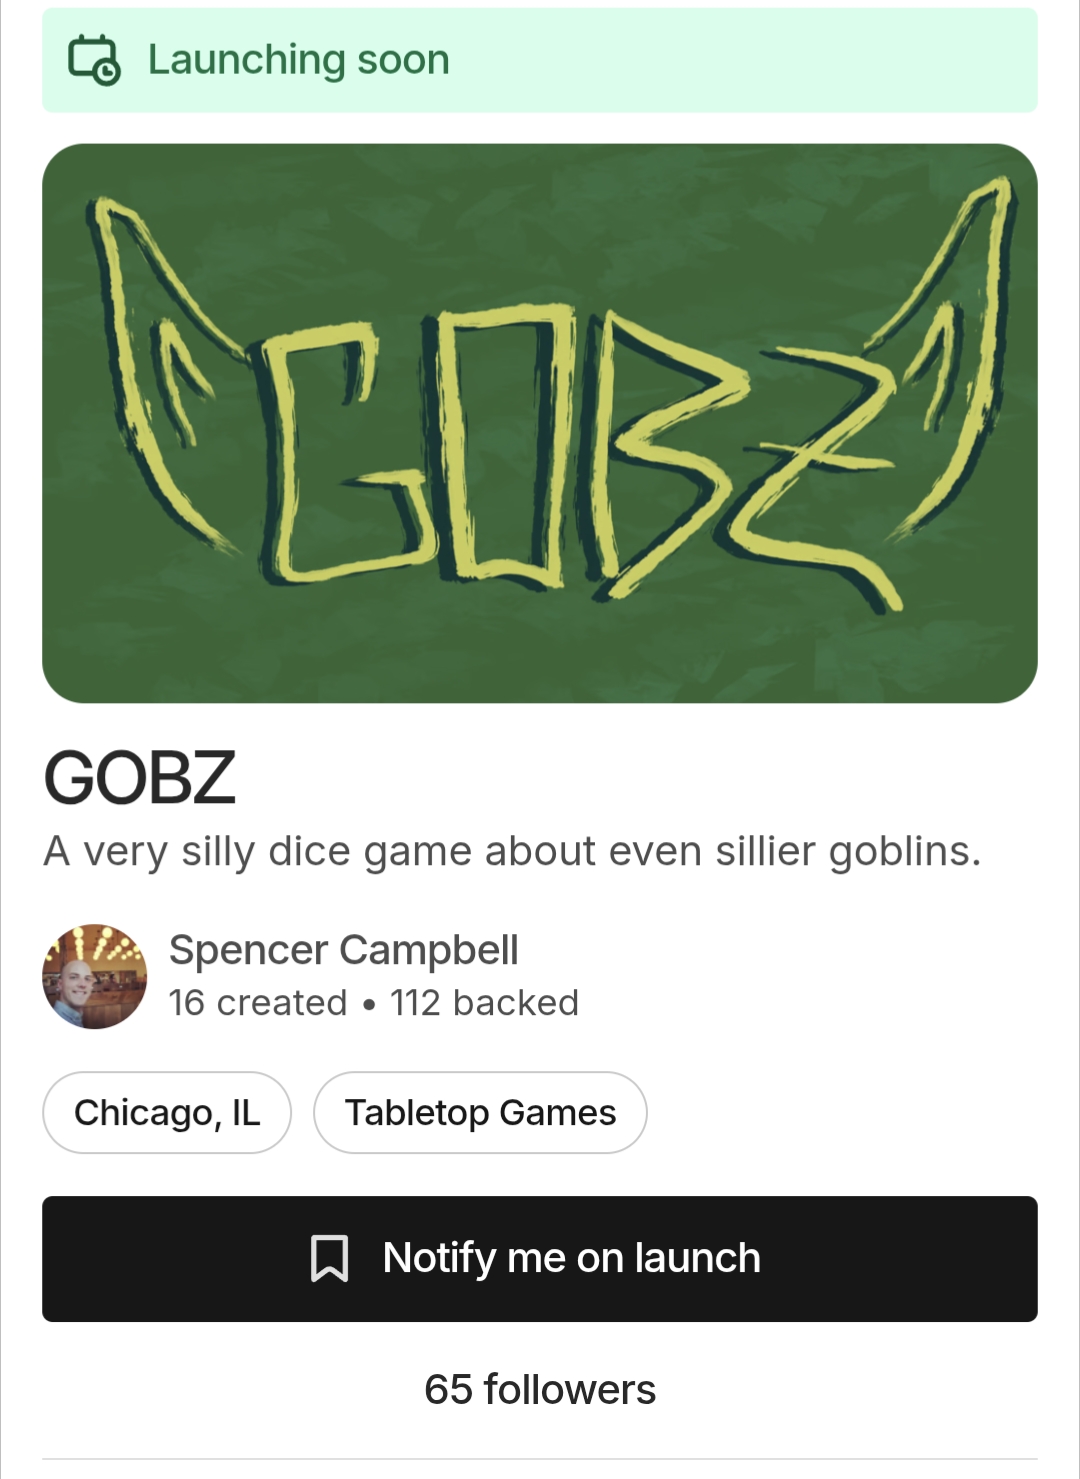View the 65 followers count
The height and width of the screenshot is (1479, 1080).
point(540,1389)
